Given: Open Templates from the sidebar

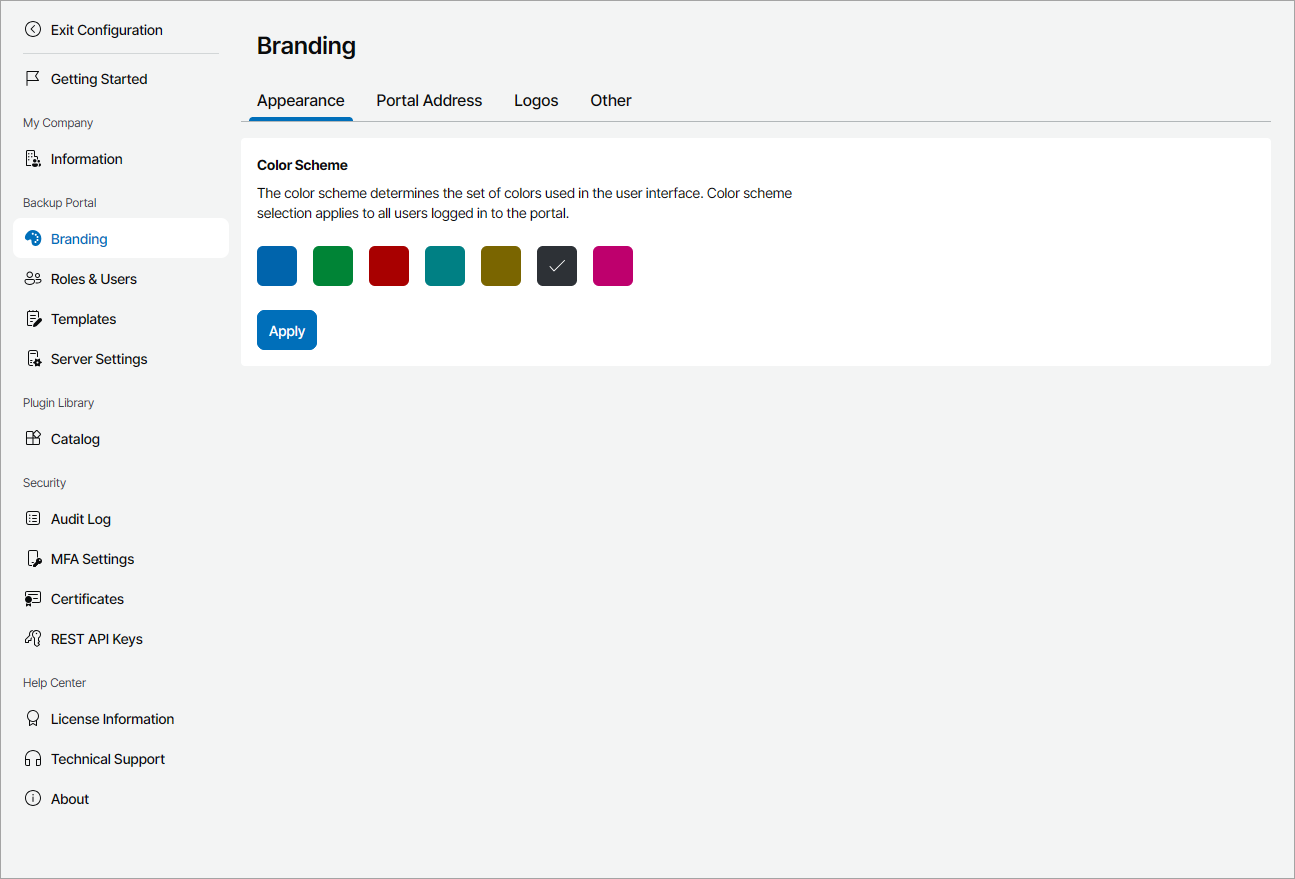Looking at the screenshot, I should [33, 318].
